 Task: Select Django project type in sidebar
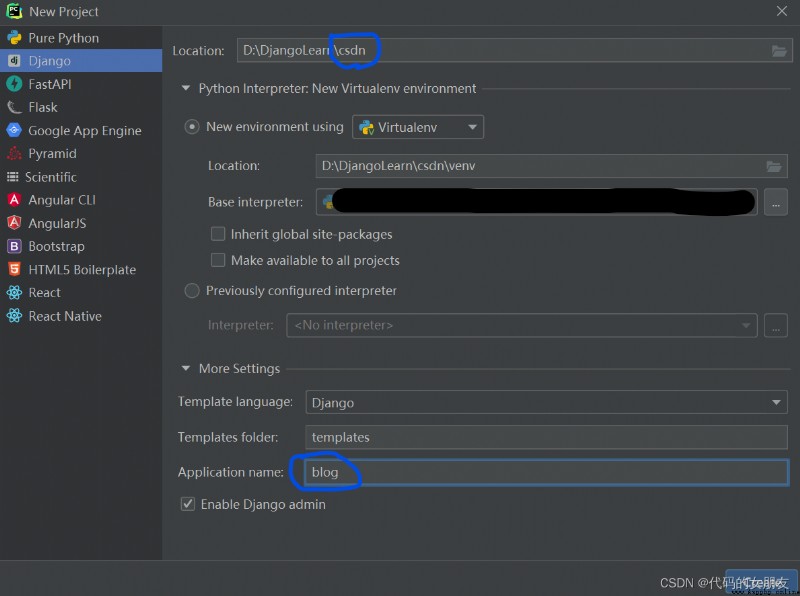coord(81,61)
